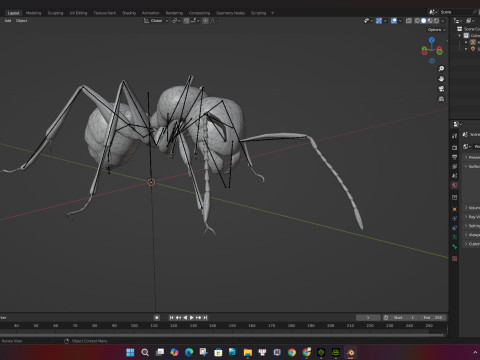Open proportional editing falloff menu

click(213, 21)
